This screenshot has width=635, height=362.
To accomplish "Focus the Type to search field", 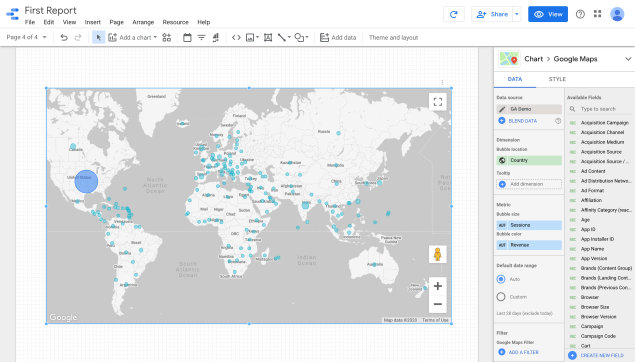I will click(x=599, y=109).
